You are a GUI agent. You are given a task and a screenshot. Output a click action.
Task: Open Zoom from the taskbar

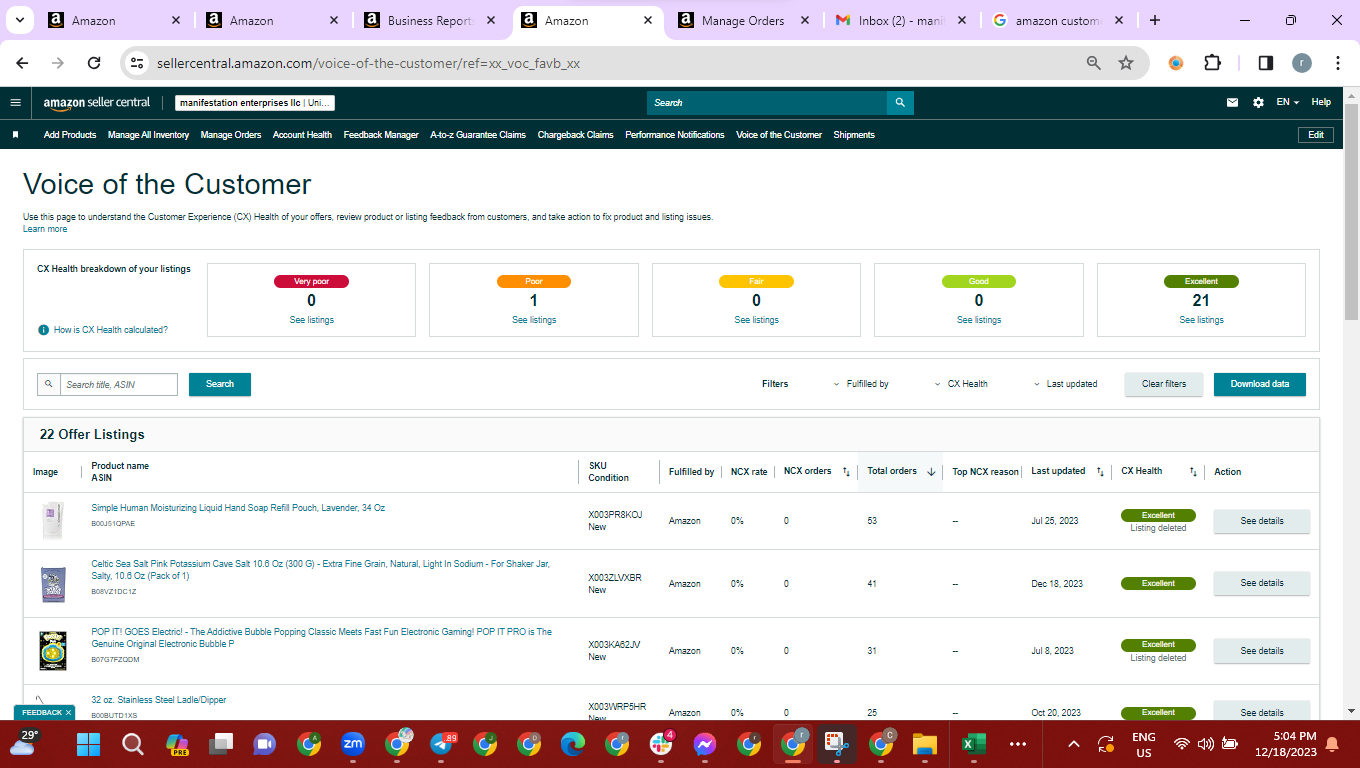[x=353, y=744]
